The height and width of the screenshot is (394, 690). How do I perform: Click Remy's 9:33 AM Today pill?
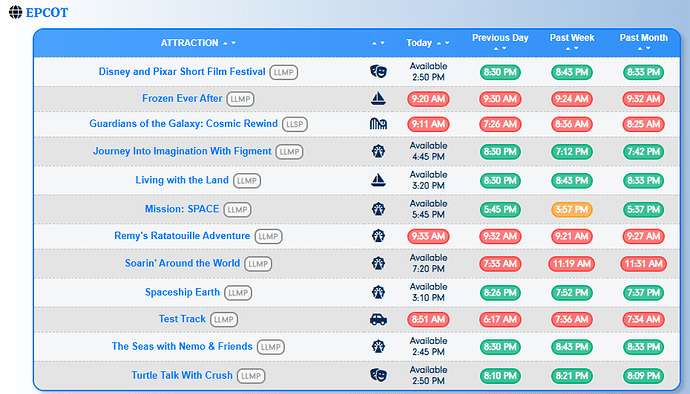coord(428,236)
